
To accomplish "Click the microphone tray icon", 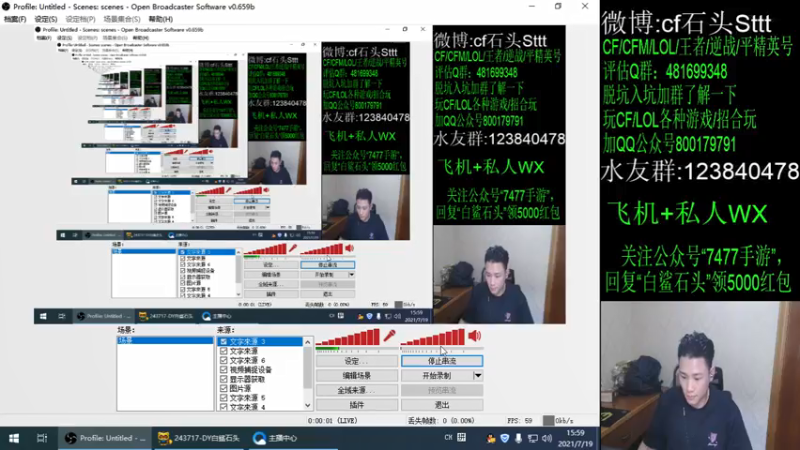I will pyautogui.click(x=518, y=438).
